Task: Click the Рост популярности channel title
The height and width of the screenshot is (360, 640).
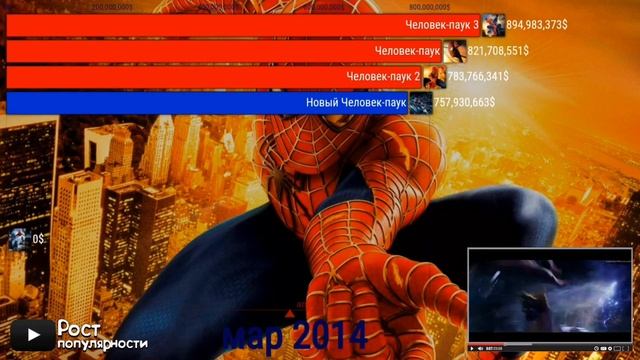Action: pyautogui.click(x=102, y=336)
